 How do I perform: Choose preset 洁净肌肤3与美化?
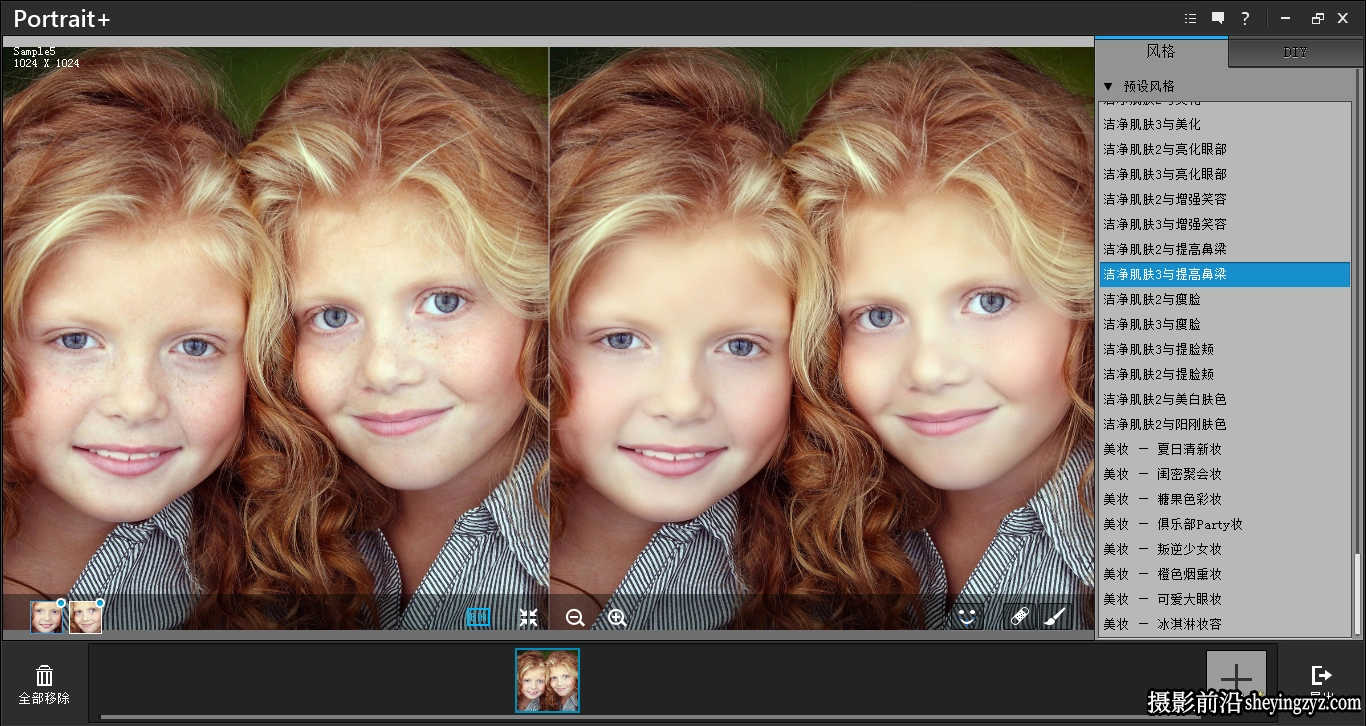click(1225, 124)
